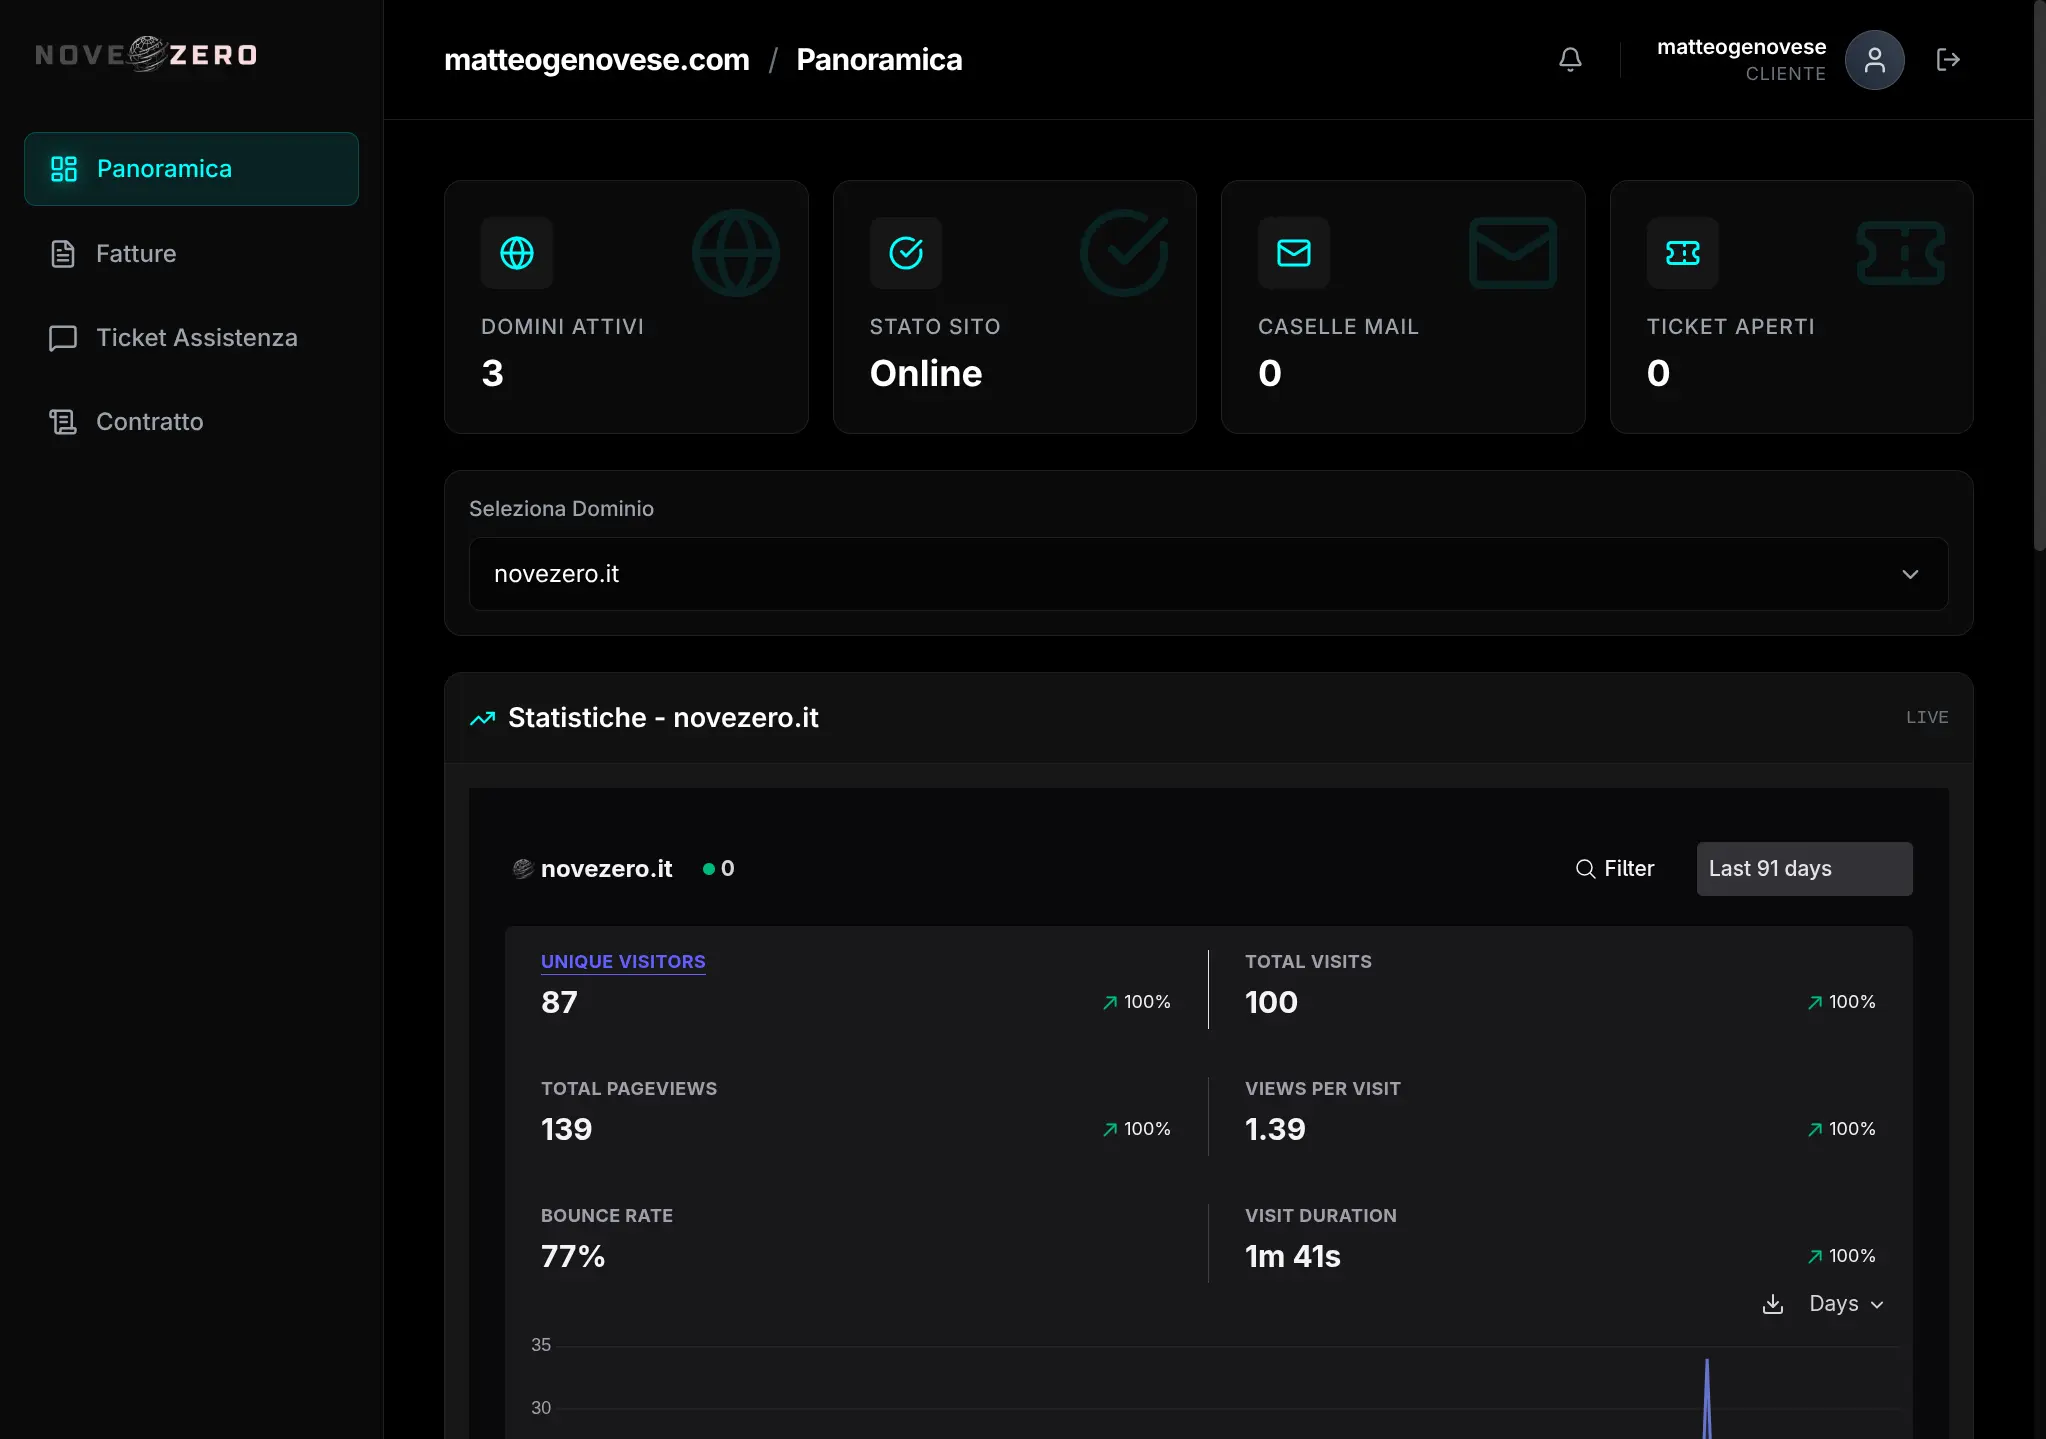Click the Fatture document icon
This screenshot has height=1439, width=2046.
coord(63,254)
